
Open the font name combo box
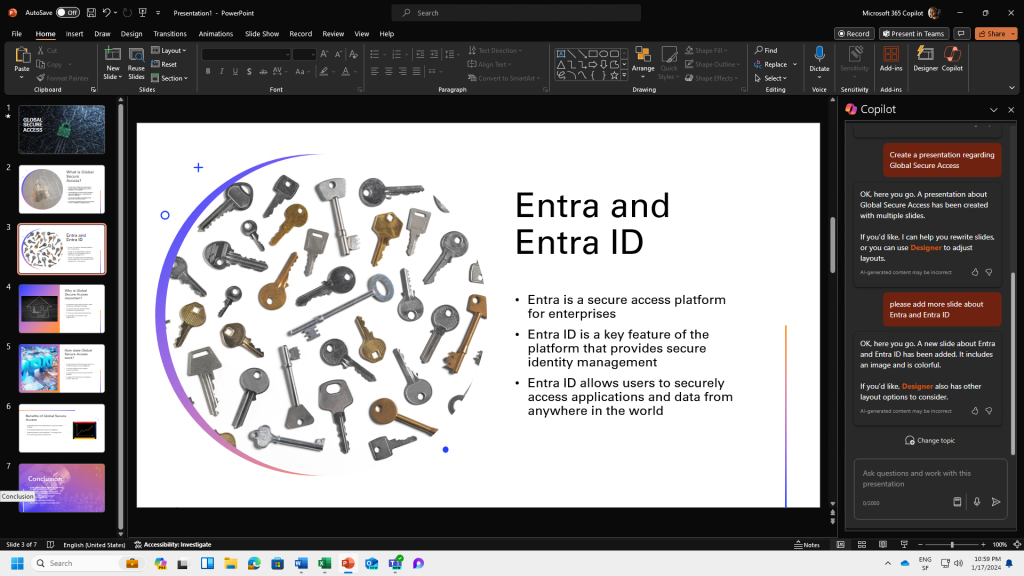246,54
